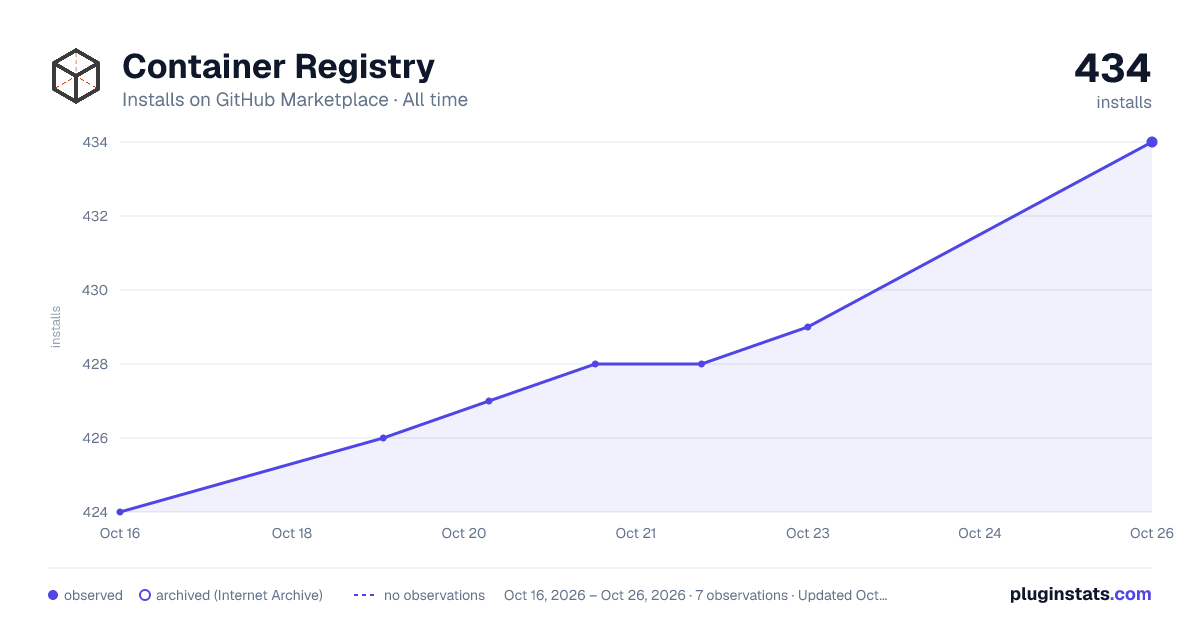Screen dimensions: 1200x630
Task: Click the Container Registry cube logo icon
Action: (x=76, y=76)
